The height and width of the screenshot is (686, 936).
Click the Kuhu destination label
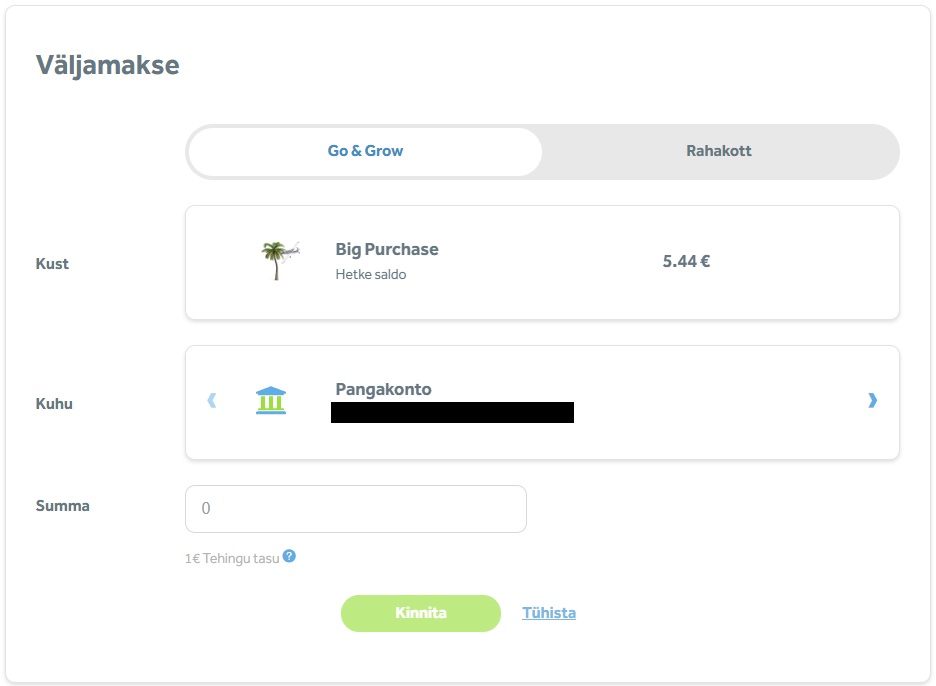coord(54,404)
